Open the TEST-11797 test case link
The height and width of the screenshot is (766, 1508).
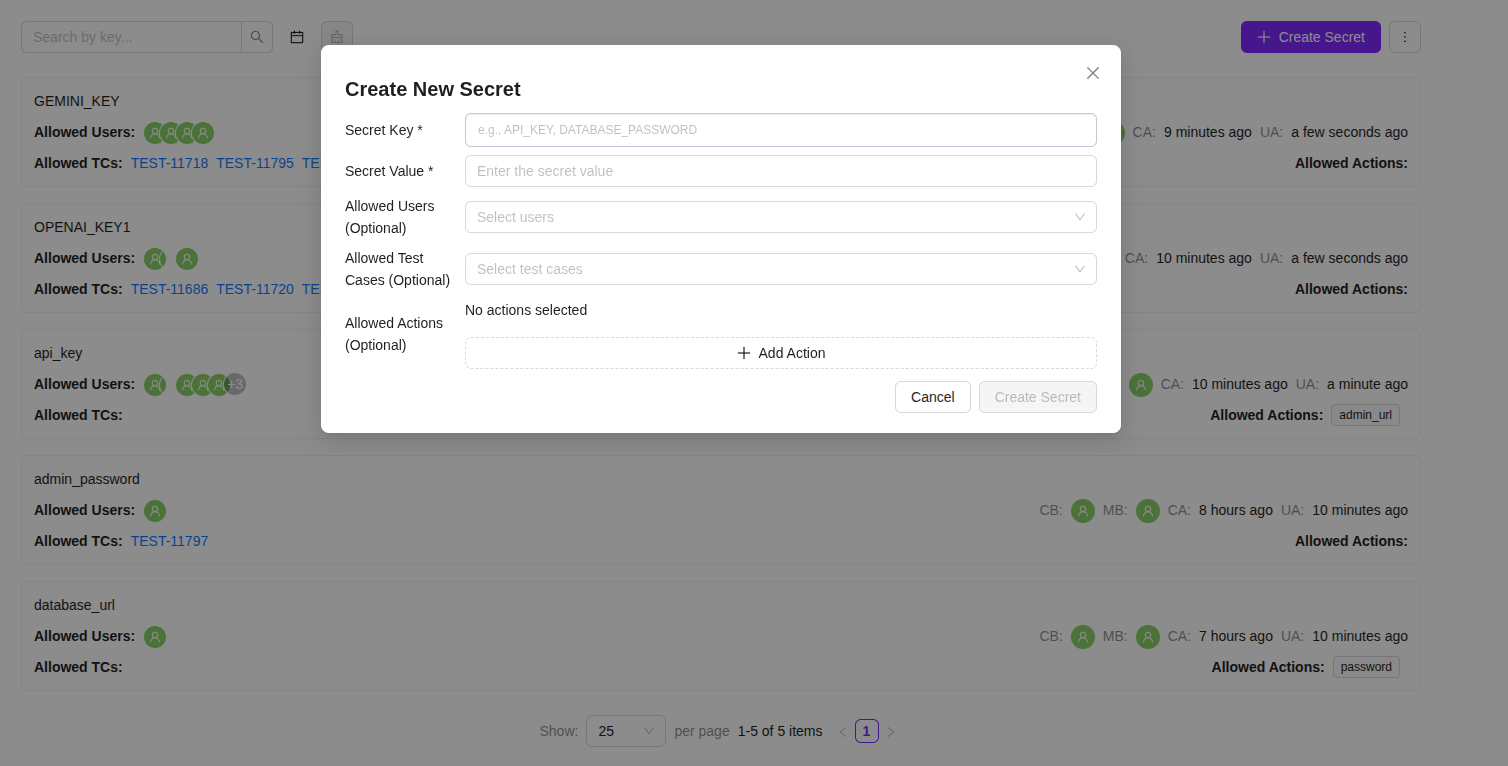(169, 541)
